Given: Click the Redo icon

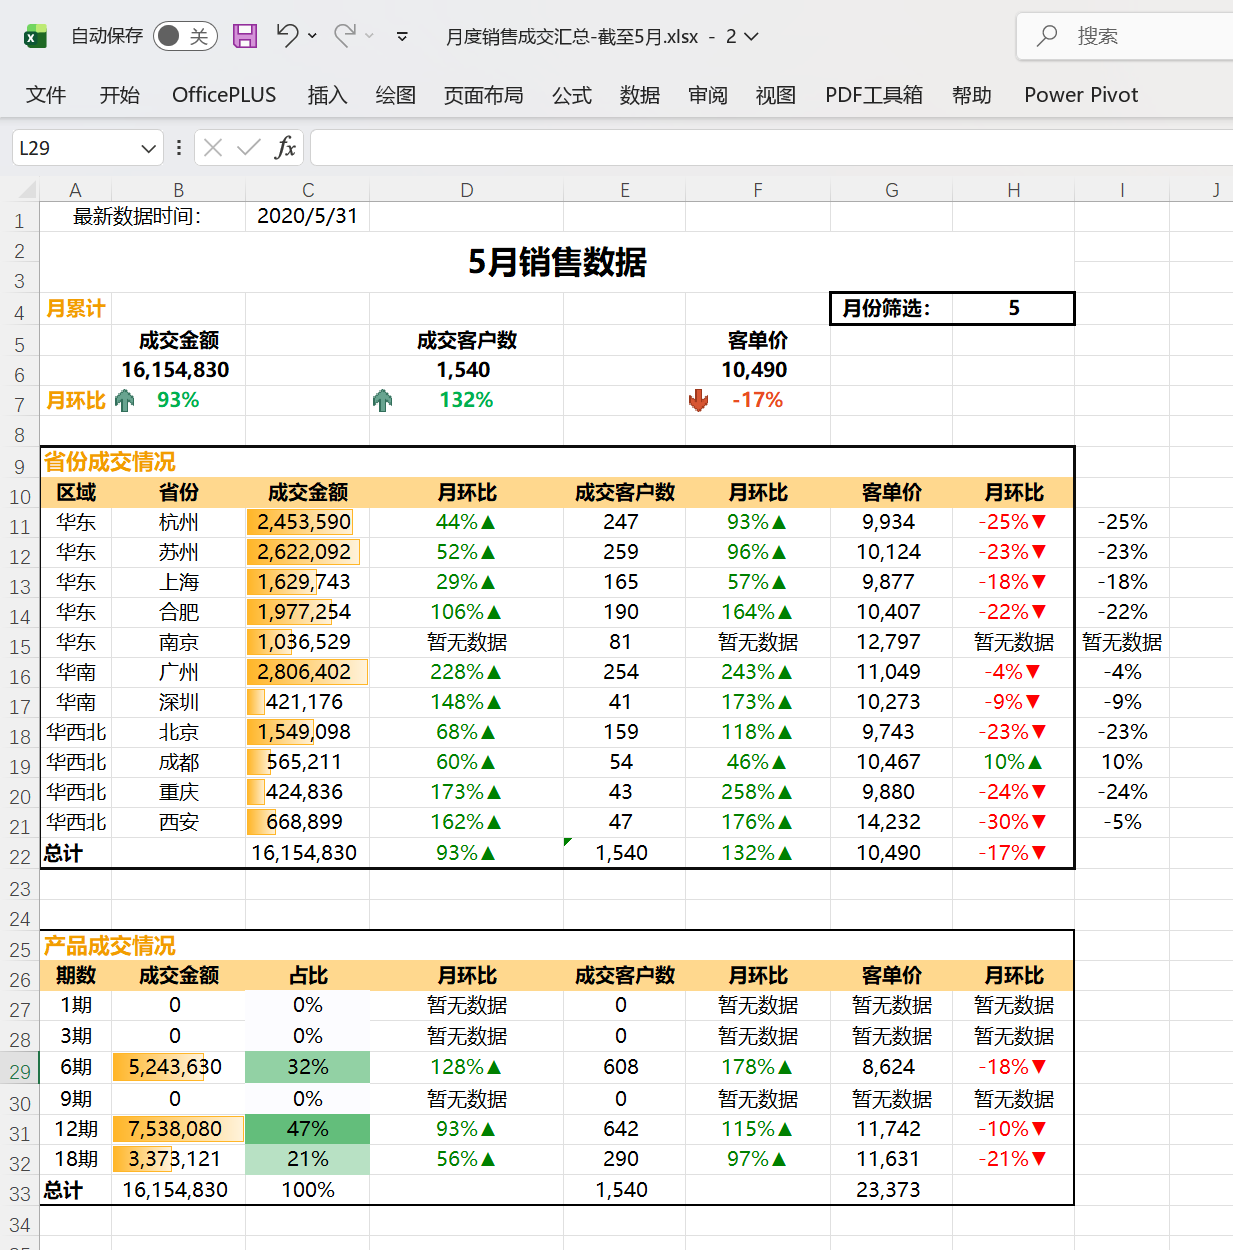Looking at the screenshot, I should pos(347,35).
